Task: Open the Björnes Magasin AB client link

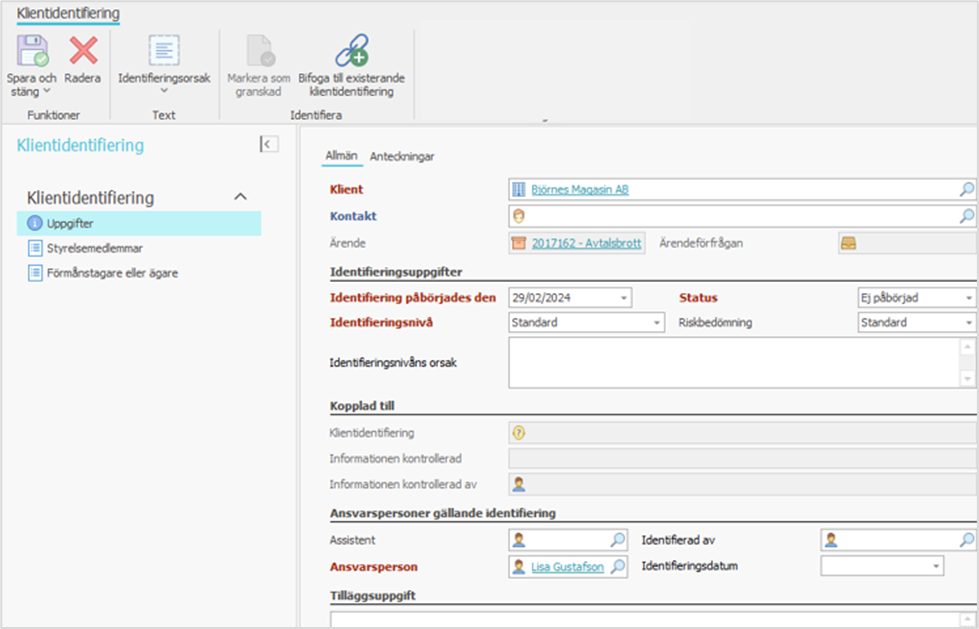Action: [579, 189]
